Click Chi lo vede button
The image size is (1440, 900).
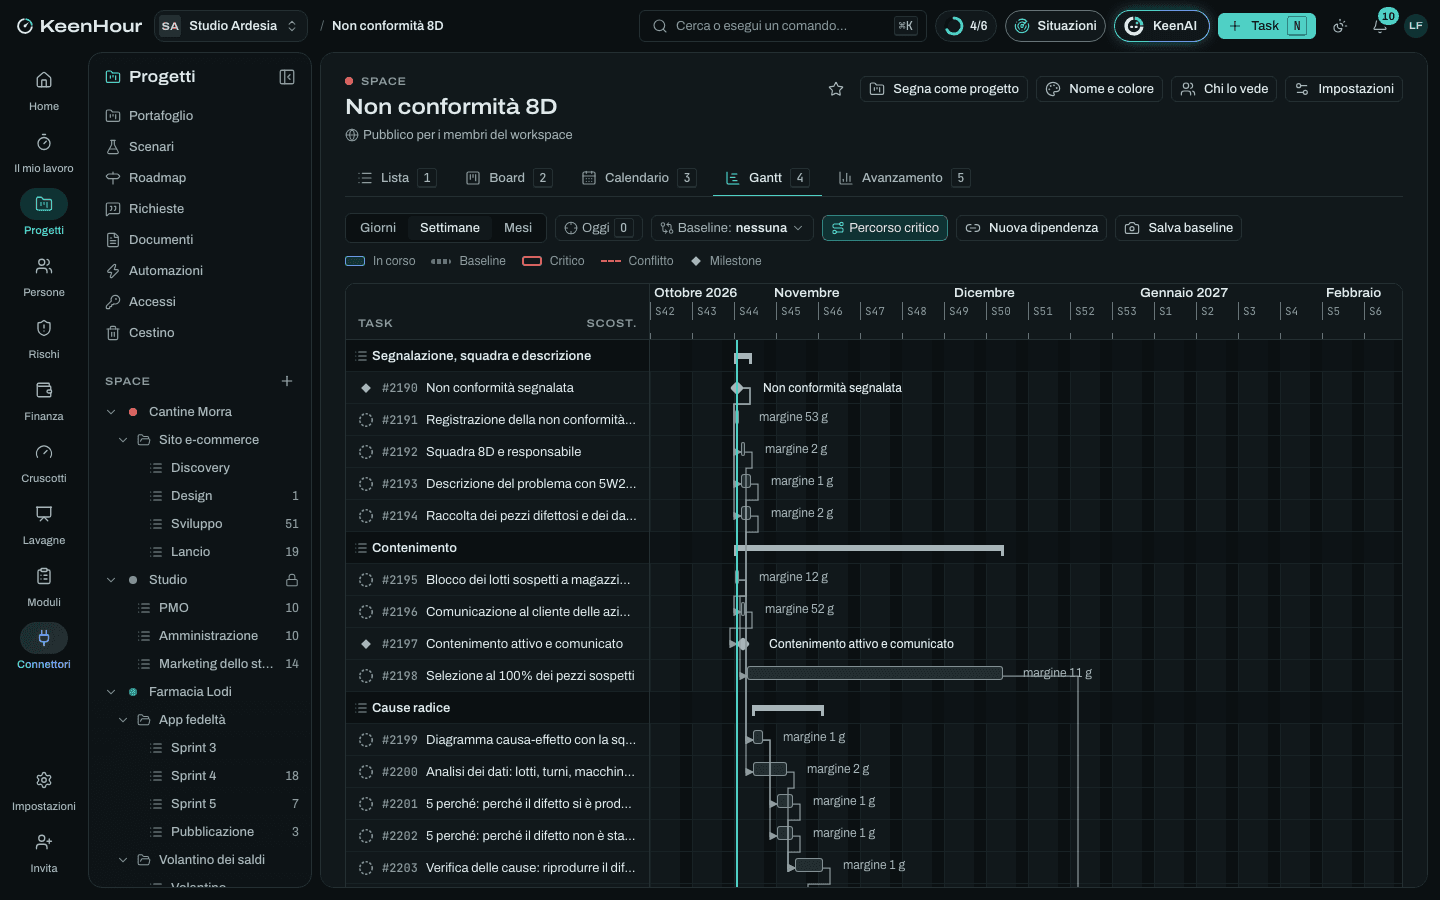click(x=1224, y=89)
